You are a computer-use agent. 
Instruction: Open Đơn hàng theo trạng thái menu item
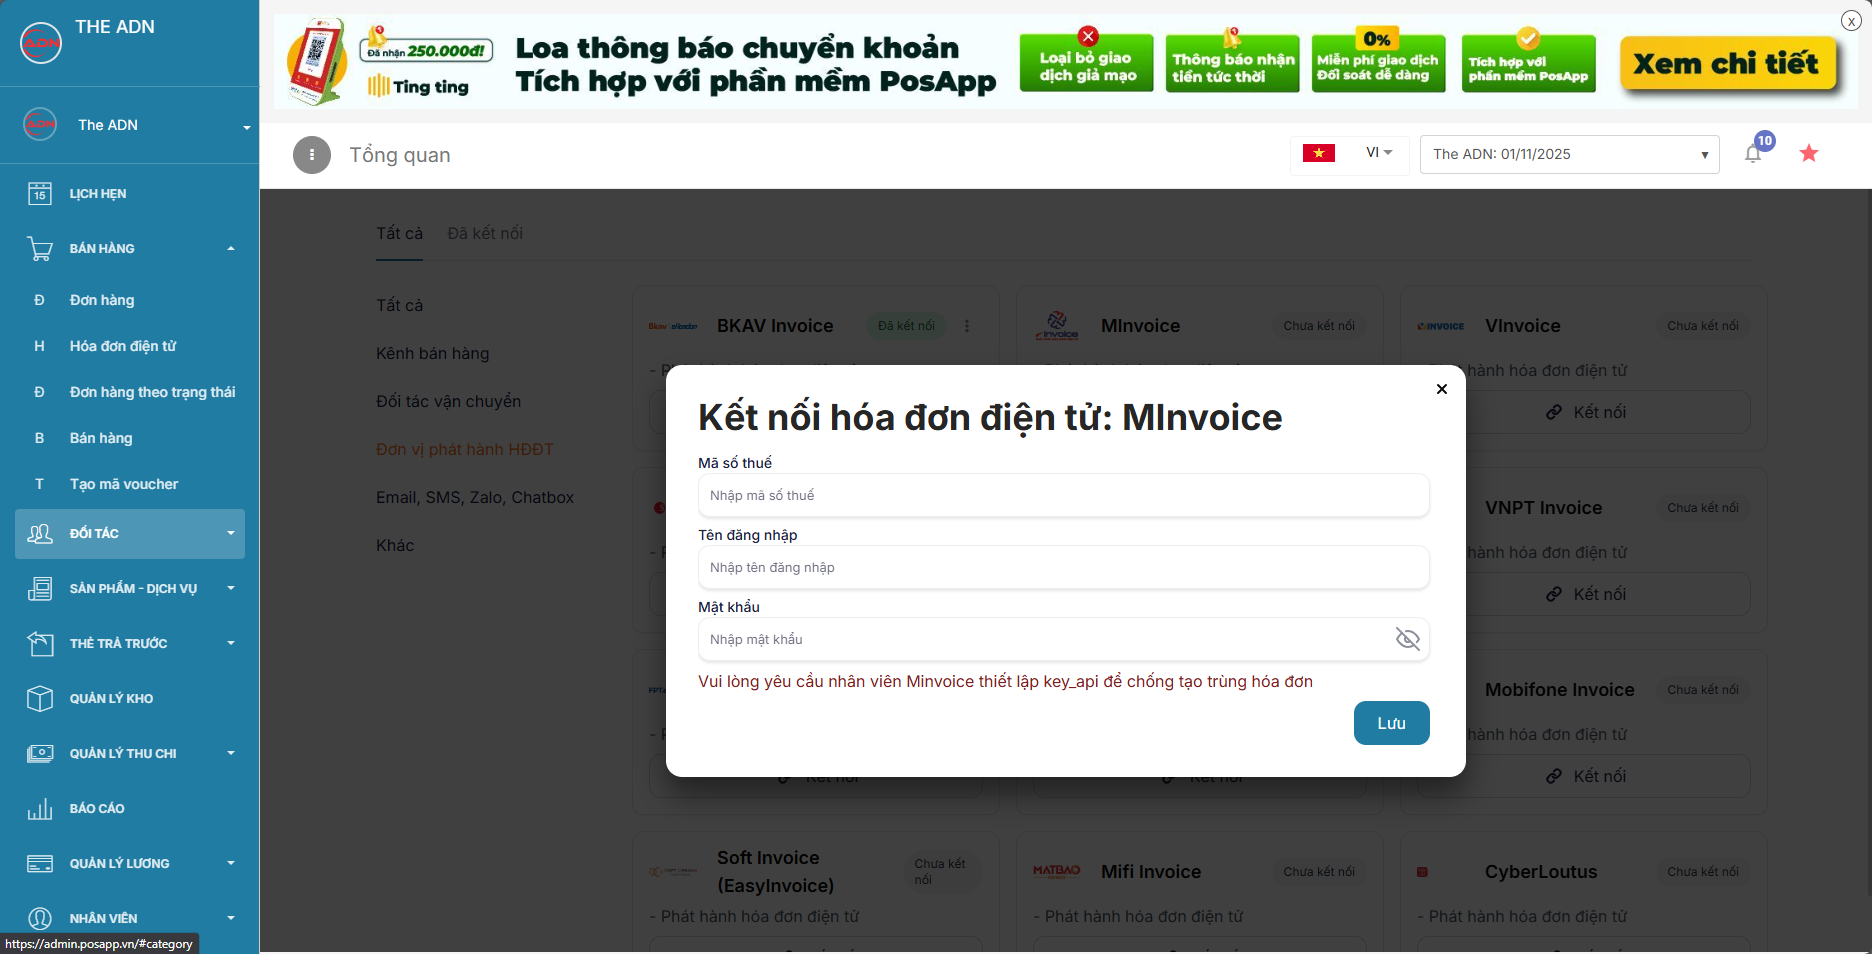coord(153,392)
